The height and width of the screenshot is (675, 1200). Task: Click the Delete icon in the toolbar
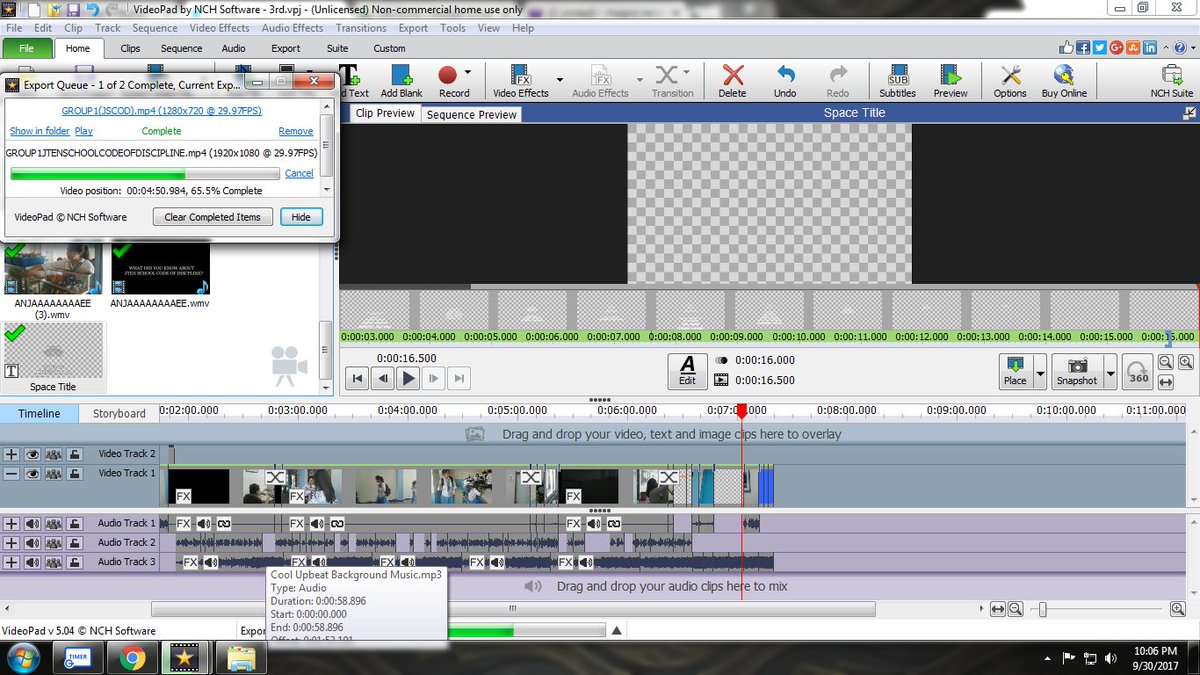point(732,80)
